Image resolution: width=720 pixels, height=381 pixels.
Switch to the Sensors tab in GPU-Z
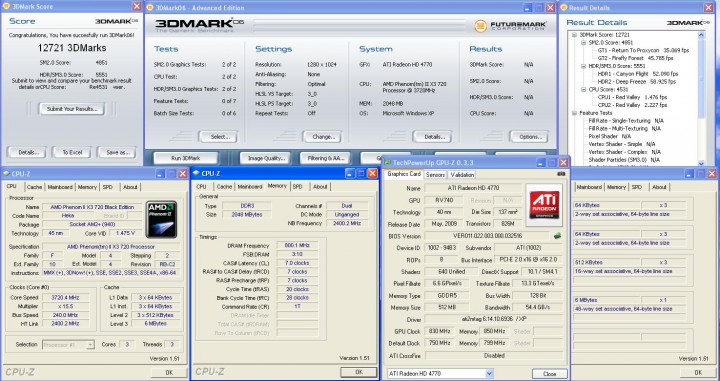[x=435, y=175]
